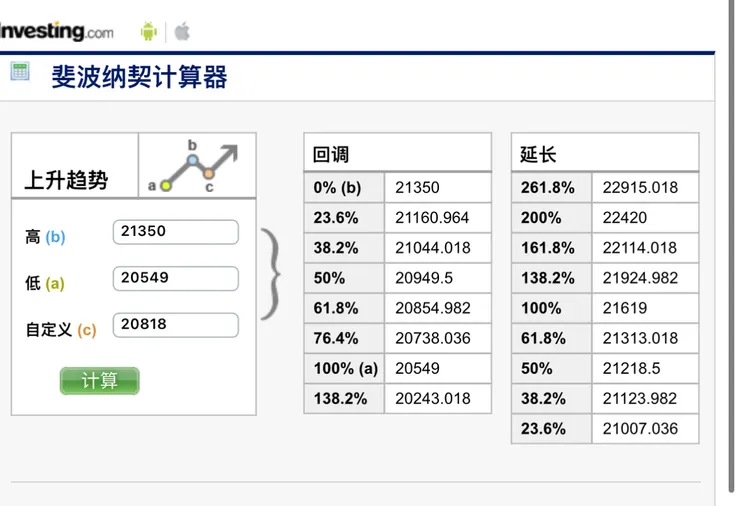The width and height of the screenshot is (740, 506).
Task: Click the 低 (a) field label
Action: click(x=45, y=283)
